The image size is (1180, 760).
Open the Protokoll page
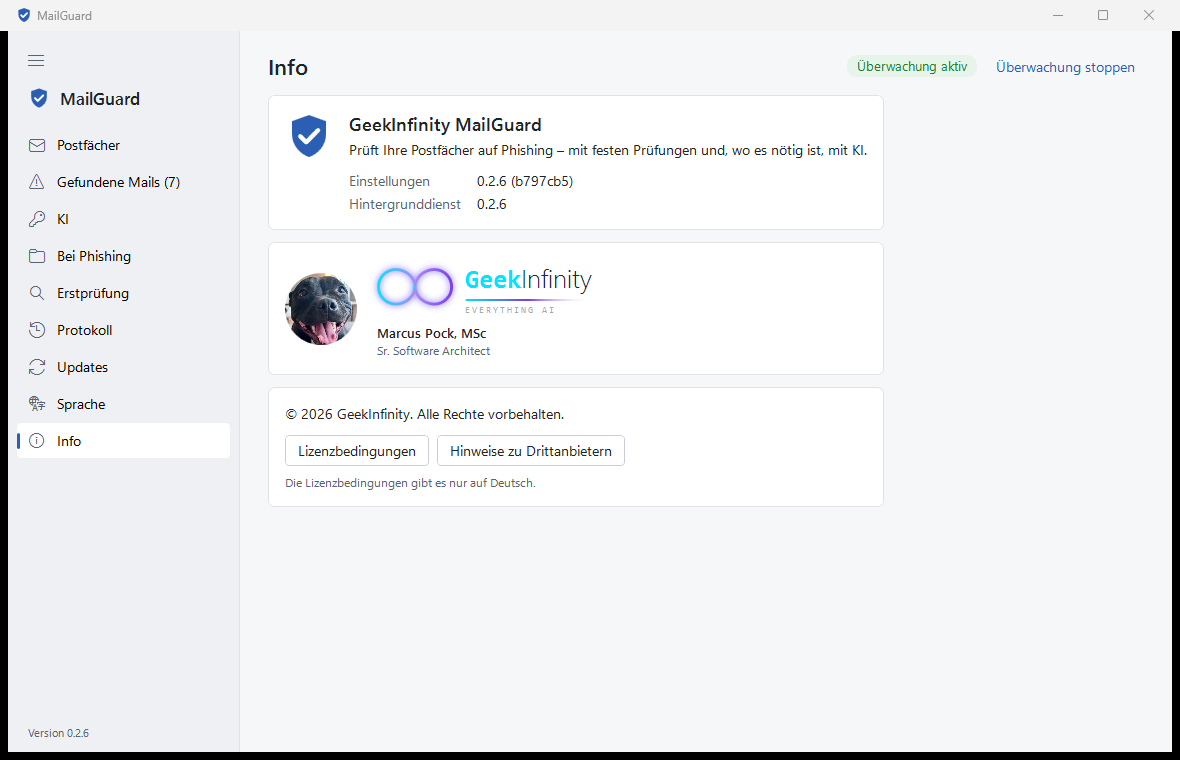[x=123, y=330]
